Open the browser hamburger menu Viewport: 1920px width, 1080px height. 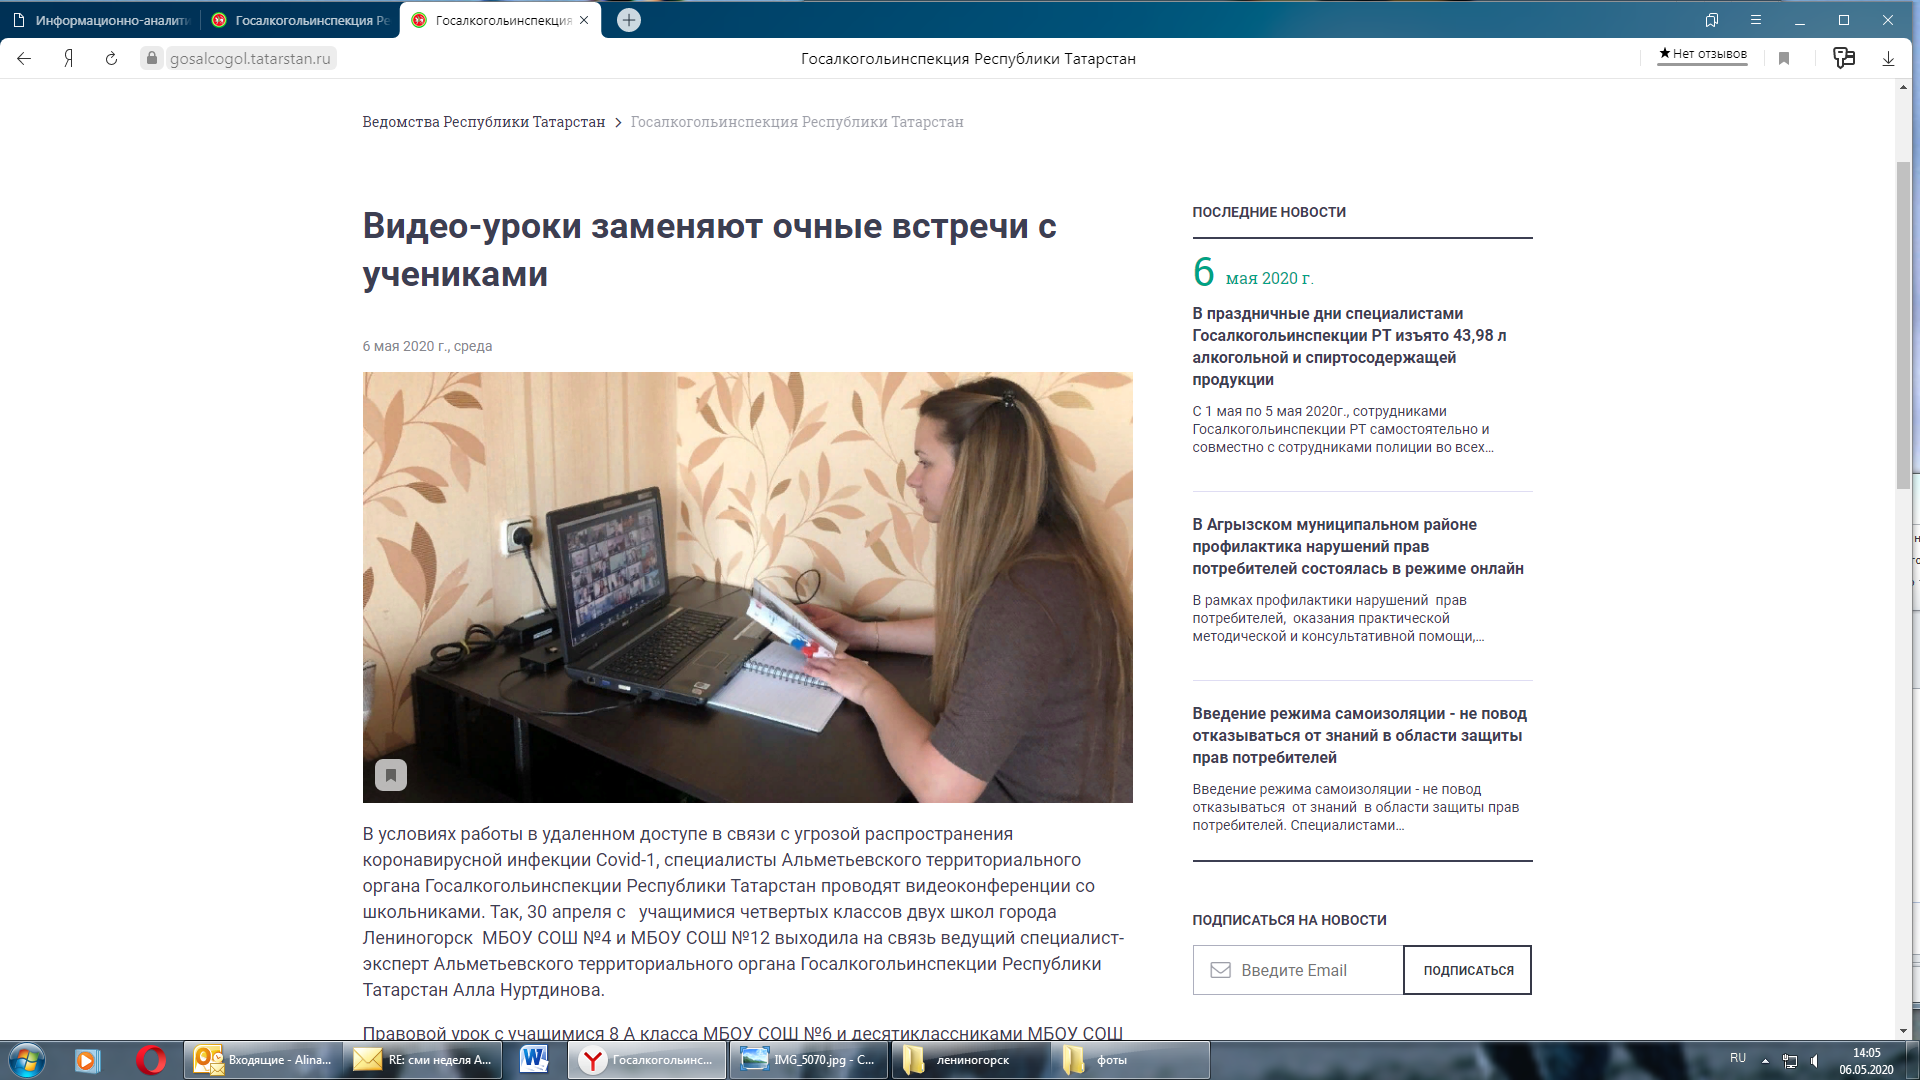coord(1756,20)
